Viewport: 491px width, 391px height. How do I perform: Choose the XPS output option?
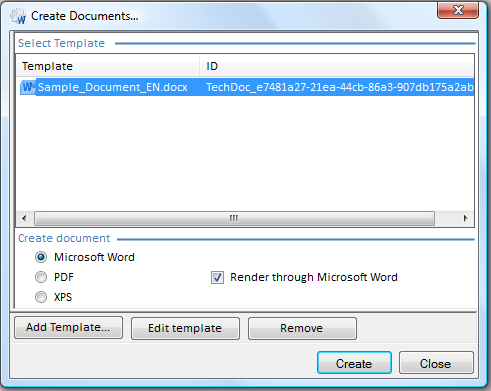(x=41, y=297)
